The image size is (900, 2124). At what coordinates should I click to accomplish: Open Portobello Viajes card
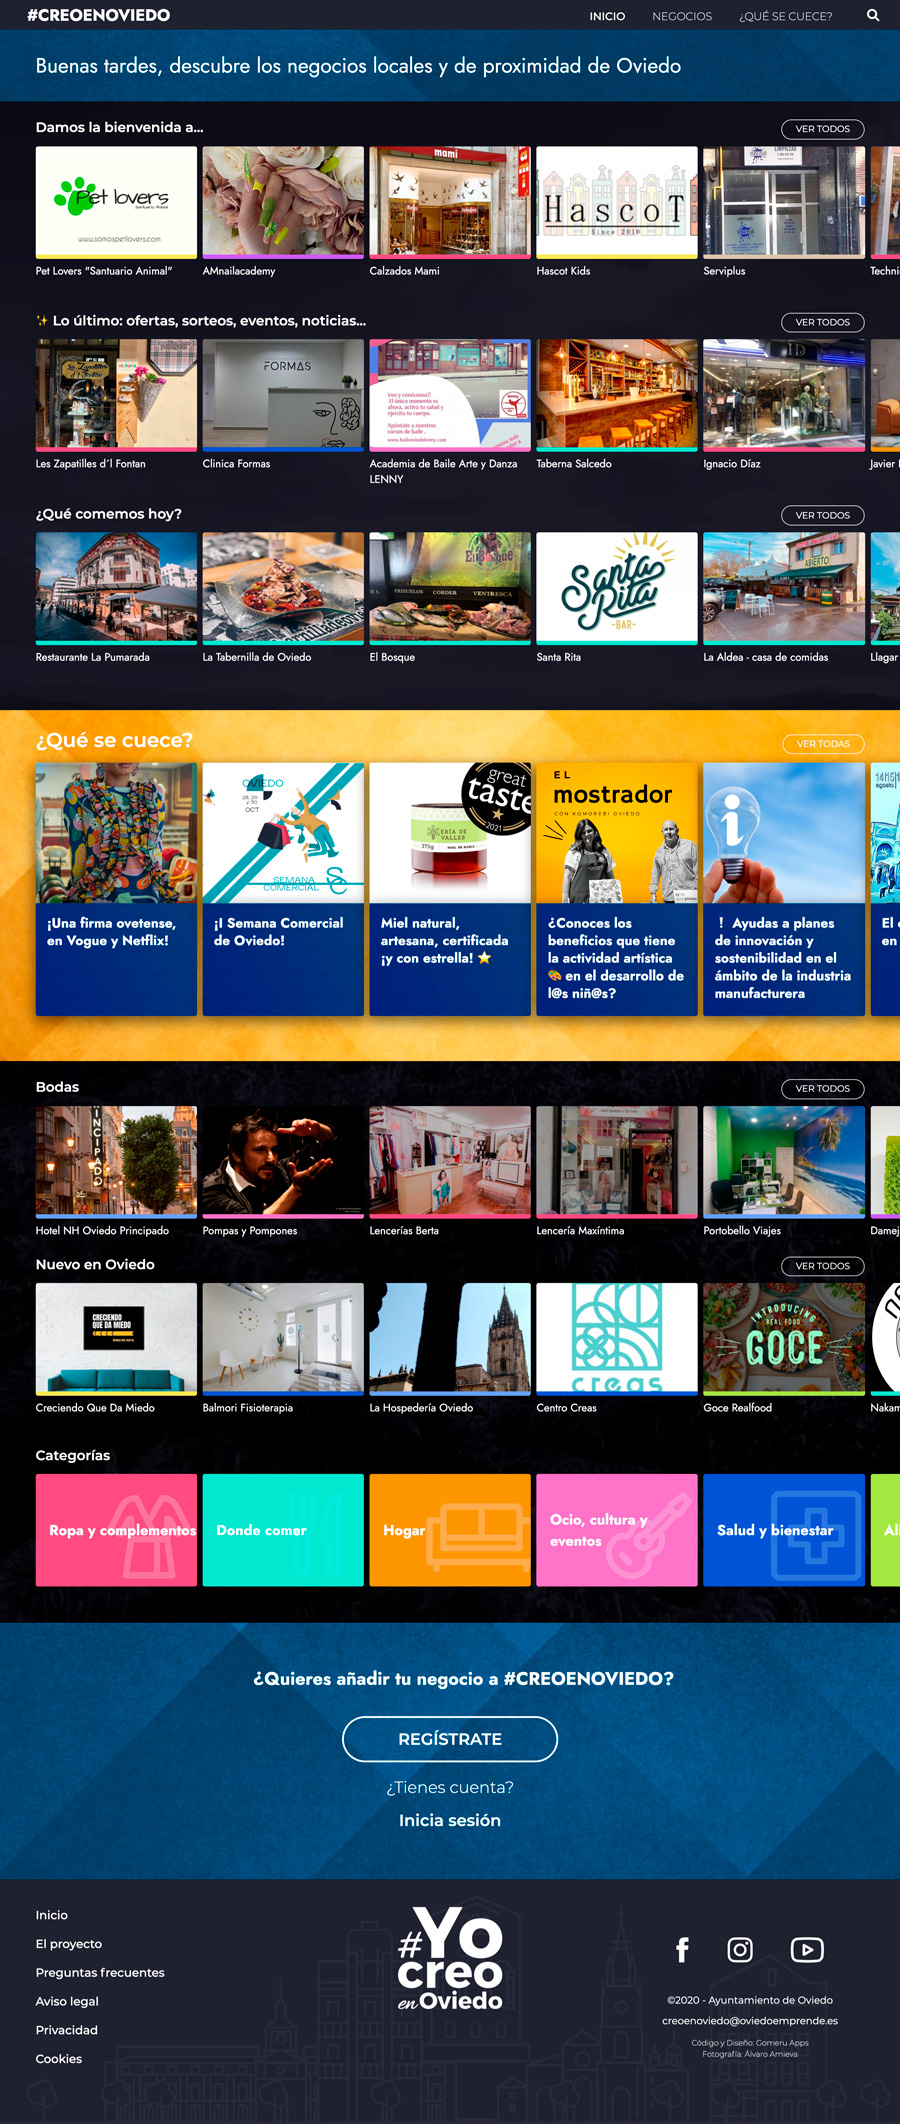(784, 1171)
